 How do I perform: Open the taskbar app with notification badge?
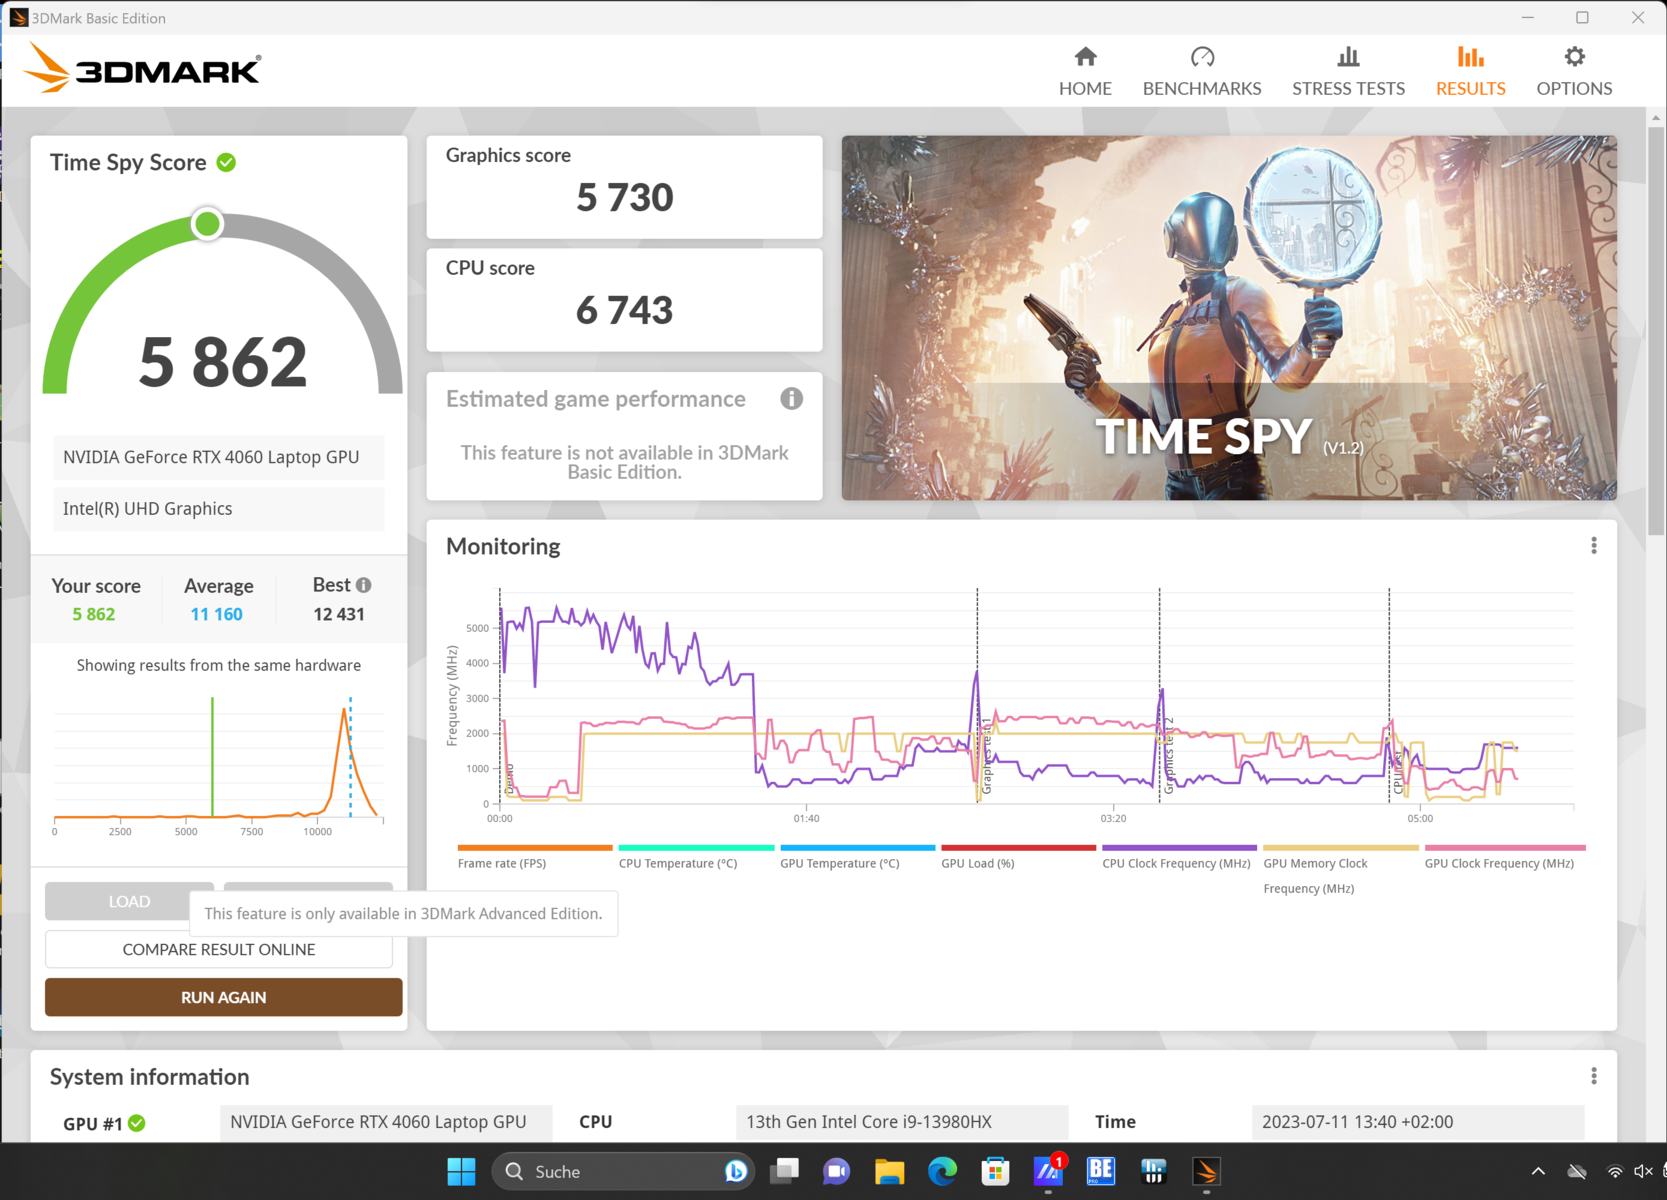pyautogui.click(x=1048, y=1171)
